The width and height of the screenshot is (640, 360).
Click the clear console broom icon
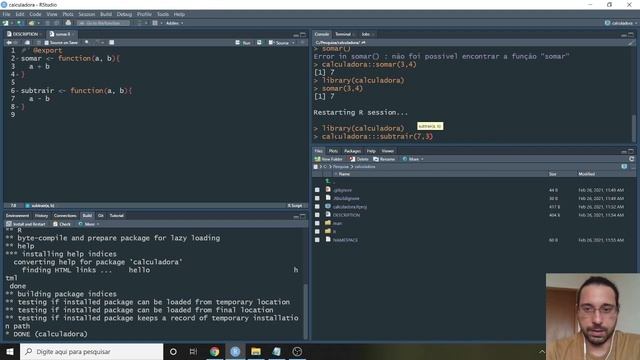(x=631, y=42)
